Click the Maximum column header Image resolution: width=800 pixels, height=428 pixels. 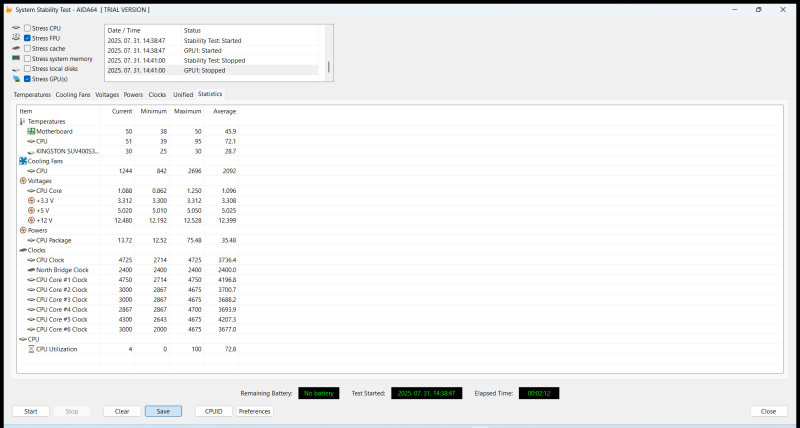187,111
